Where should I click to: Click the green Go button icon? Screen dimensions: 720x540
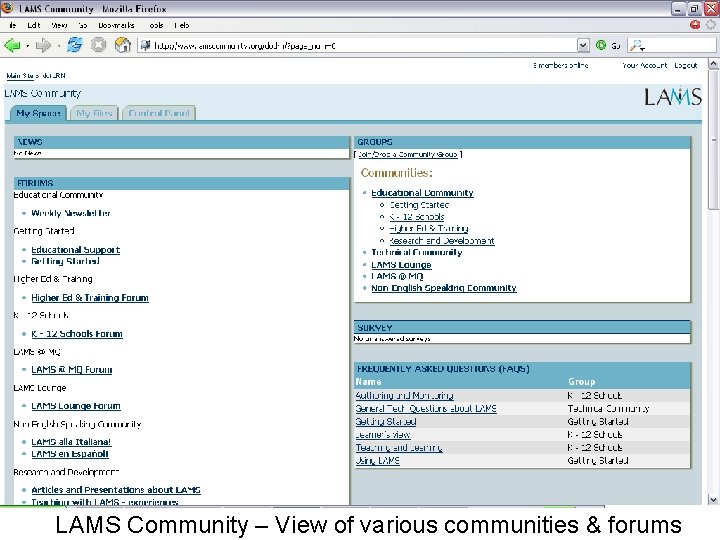pyautogui.click(x=601, y=45)
